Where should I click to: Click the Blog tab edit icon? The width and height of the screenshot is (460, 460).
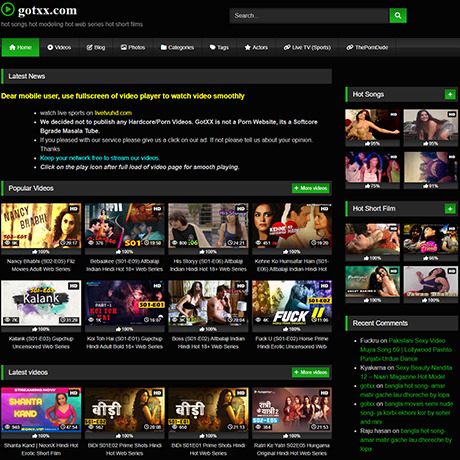tap(89, 47)
